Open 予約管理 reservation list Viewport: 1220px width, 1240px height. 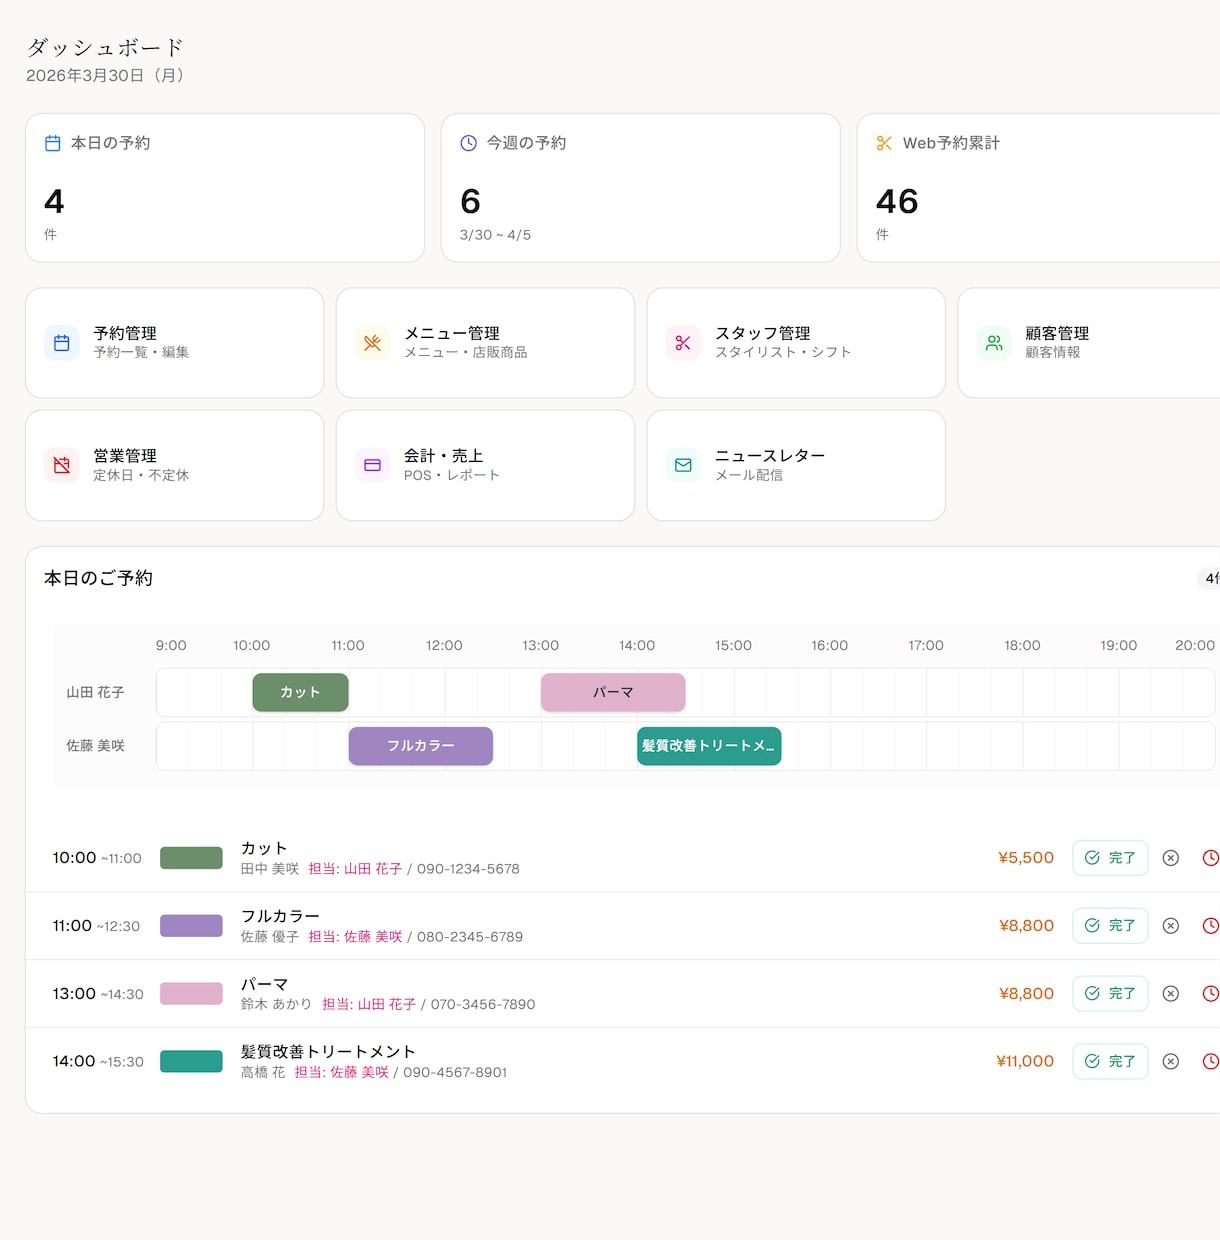tap(174, 343)
